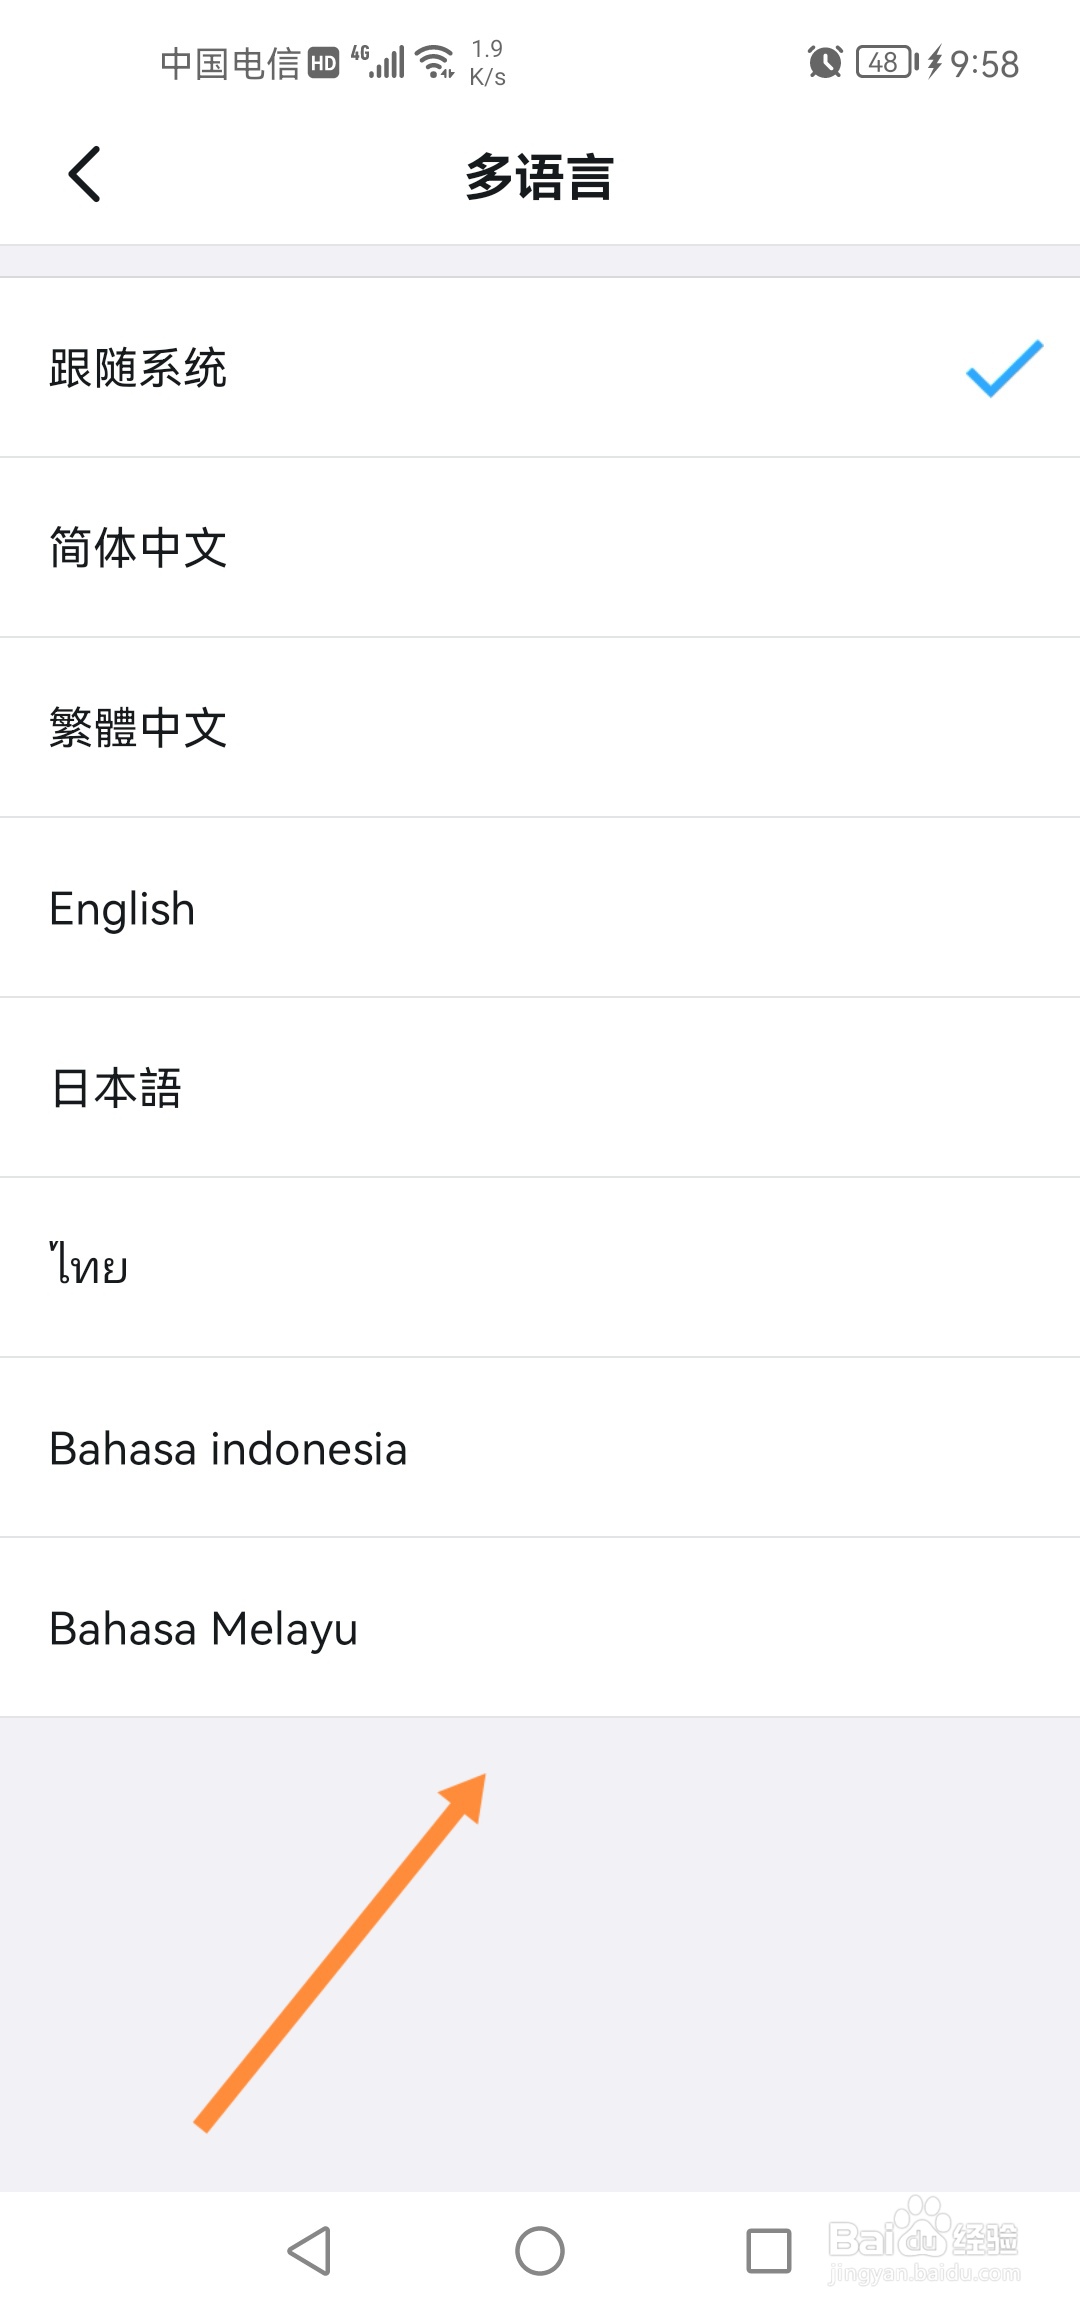
Task: Choose 日本語 from language list
Action: [x=116, y=1088]
